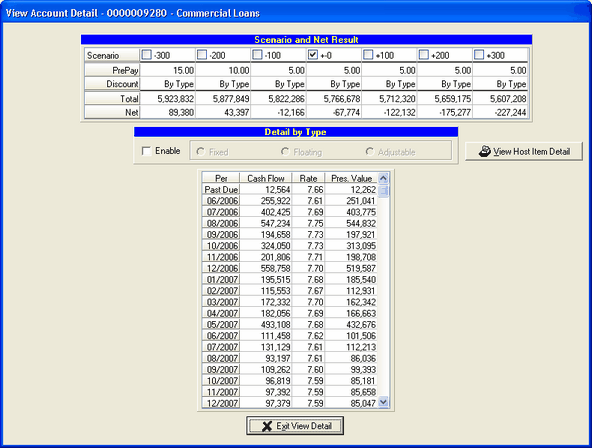Image resolution: width=592 pixels, height=448 pixels.
Task: Tick the Enable checkbox in Detail by Type
Action: pos(146,151)
